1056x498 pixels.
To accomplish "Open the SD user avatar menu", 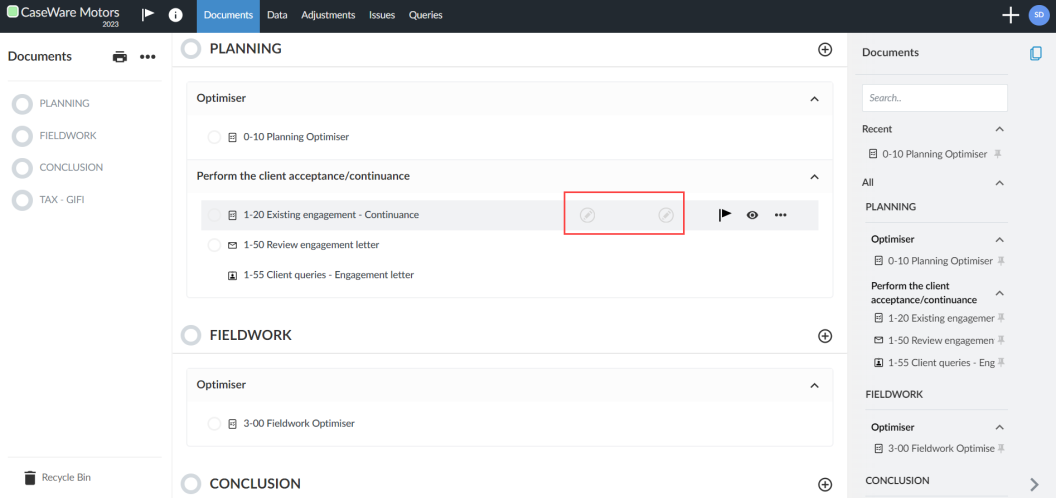I will (x=1038, y=15).
